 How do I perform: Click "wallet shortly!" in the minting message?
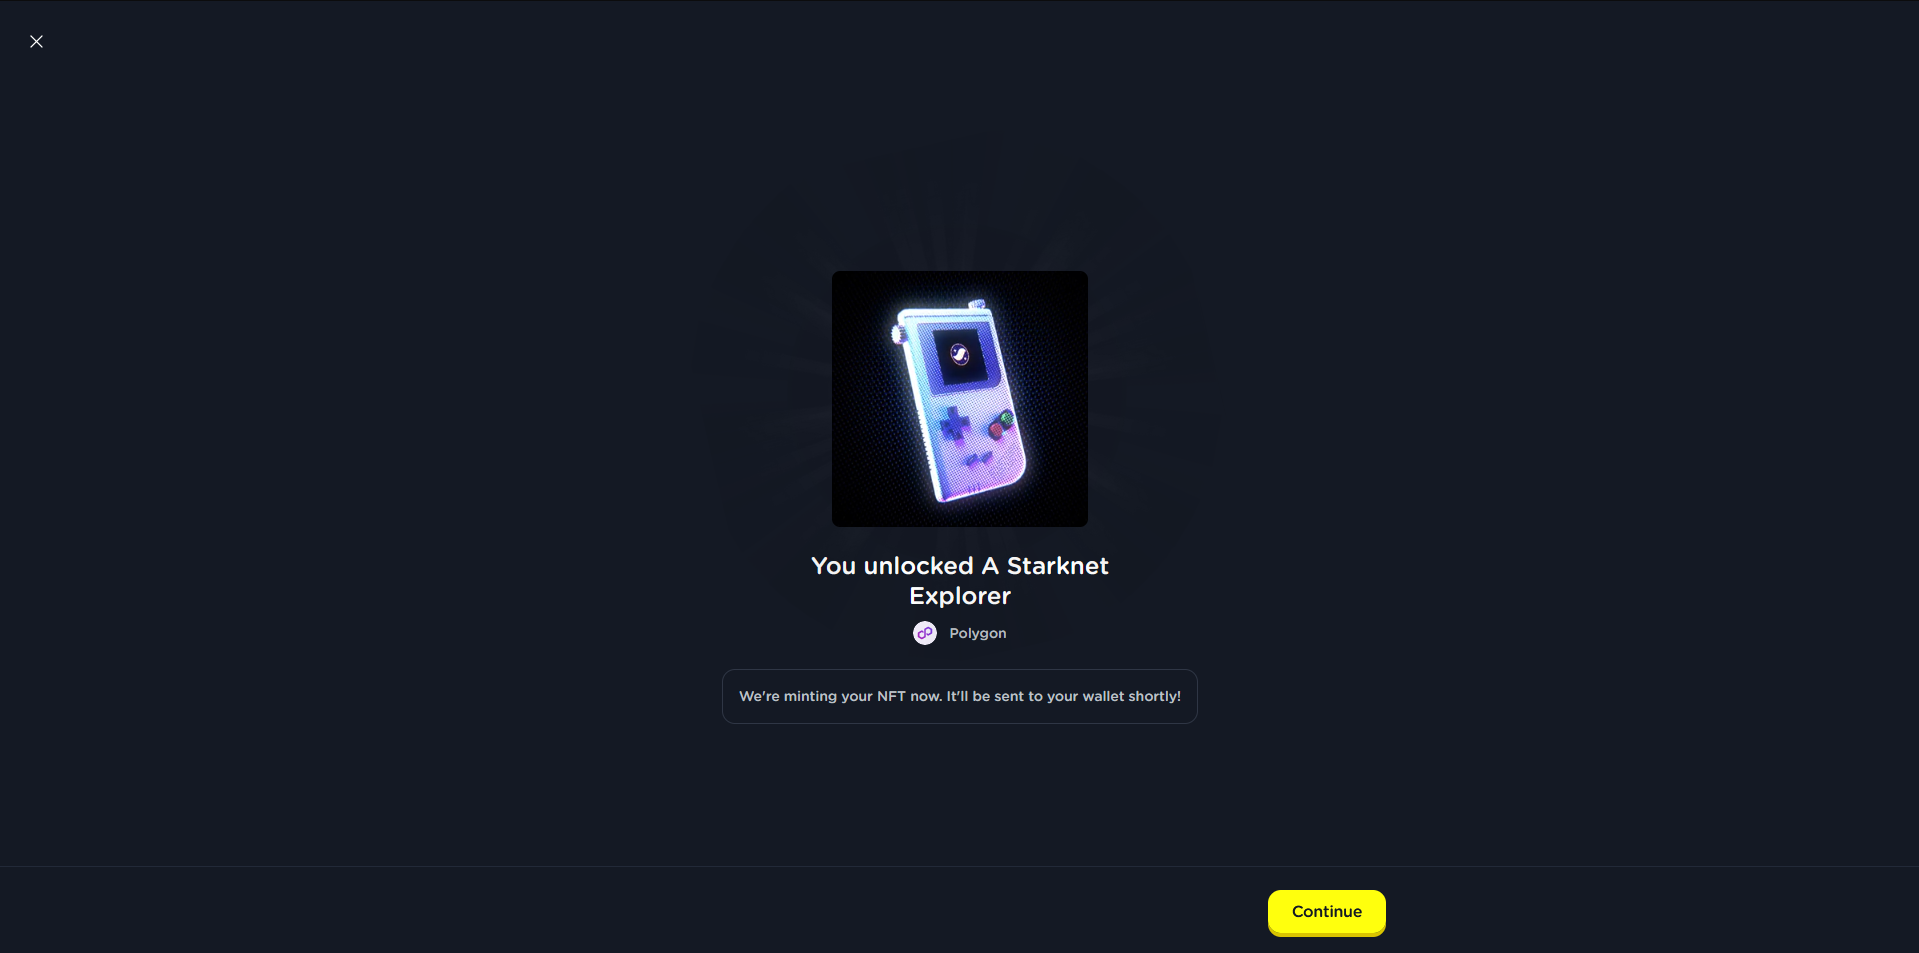point(1131,696)
